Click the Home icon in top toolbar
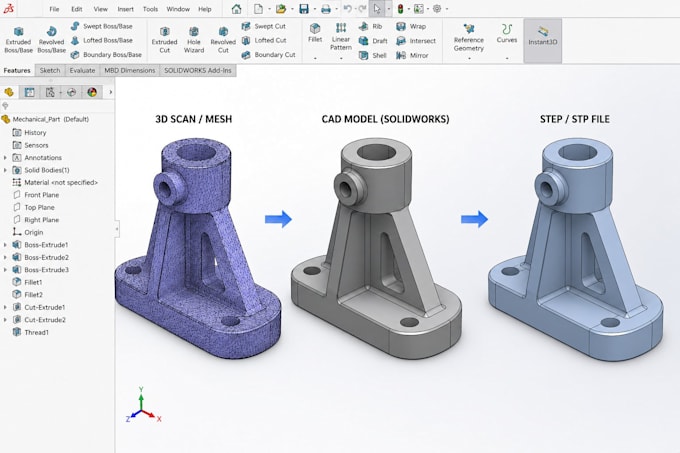680x453 pixels. coord(236,9)
